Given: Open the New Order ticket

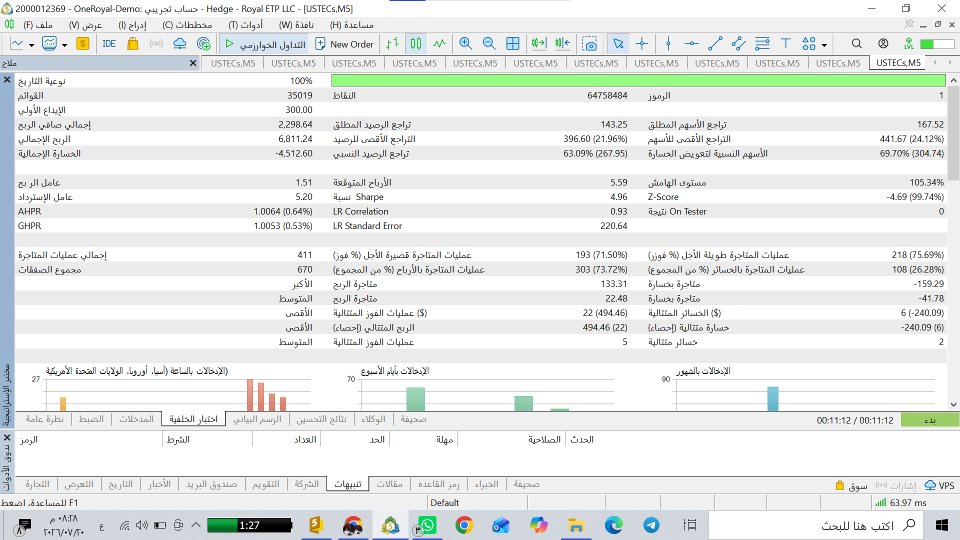Looking at the screenshot, I should [344, 44].
